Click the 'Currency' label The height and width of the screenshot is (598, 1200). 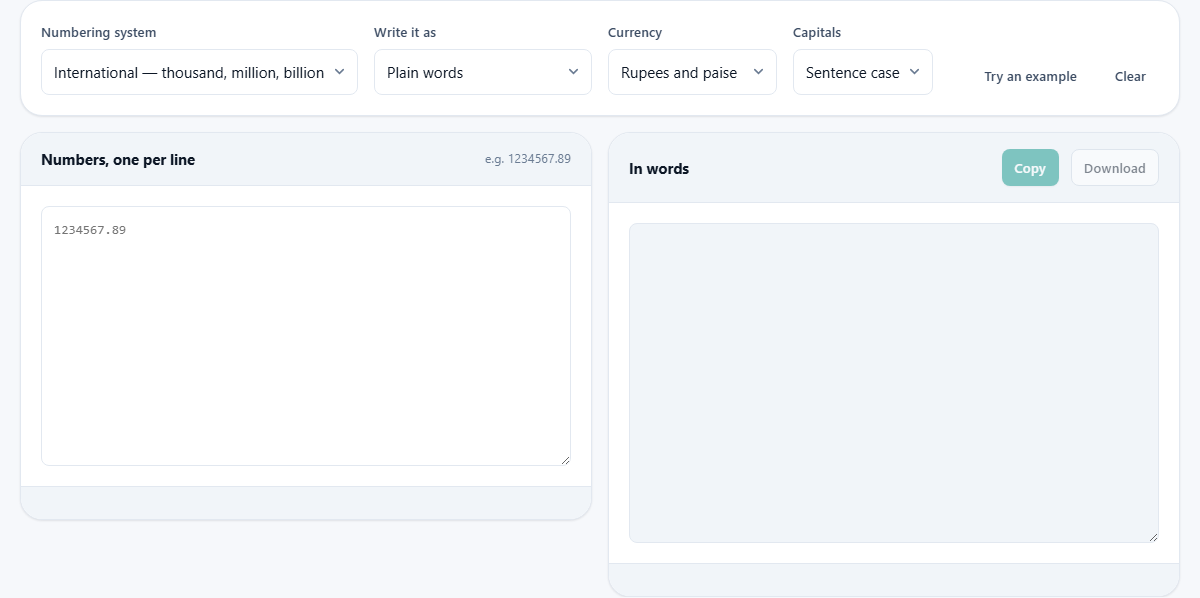tap(635, 33)
